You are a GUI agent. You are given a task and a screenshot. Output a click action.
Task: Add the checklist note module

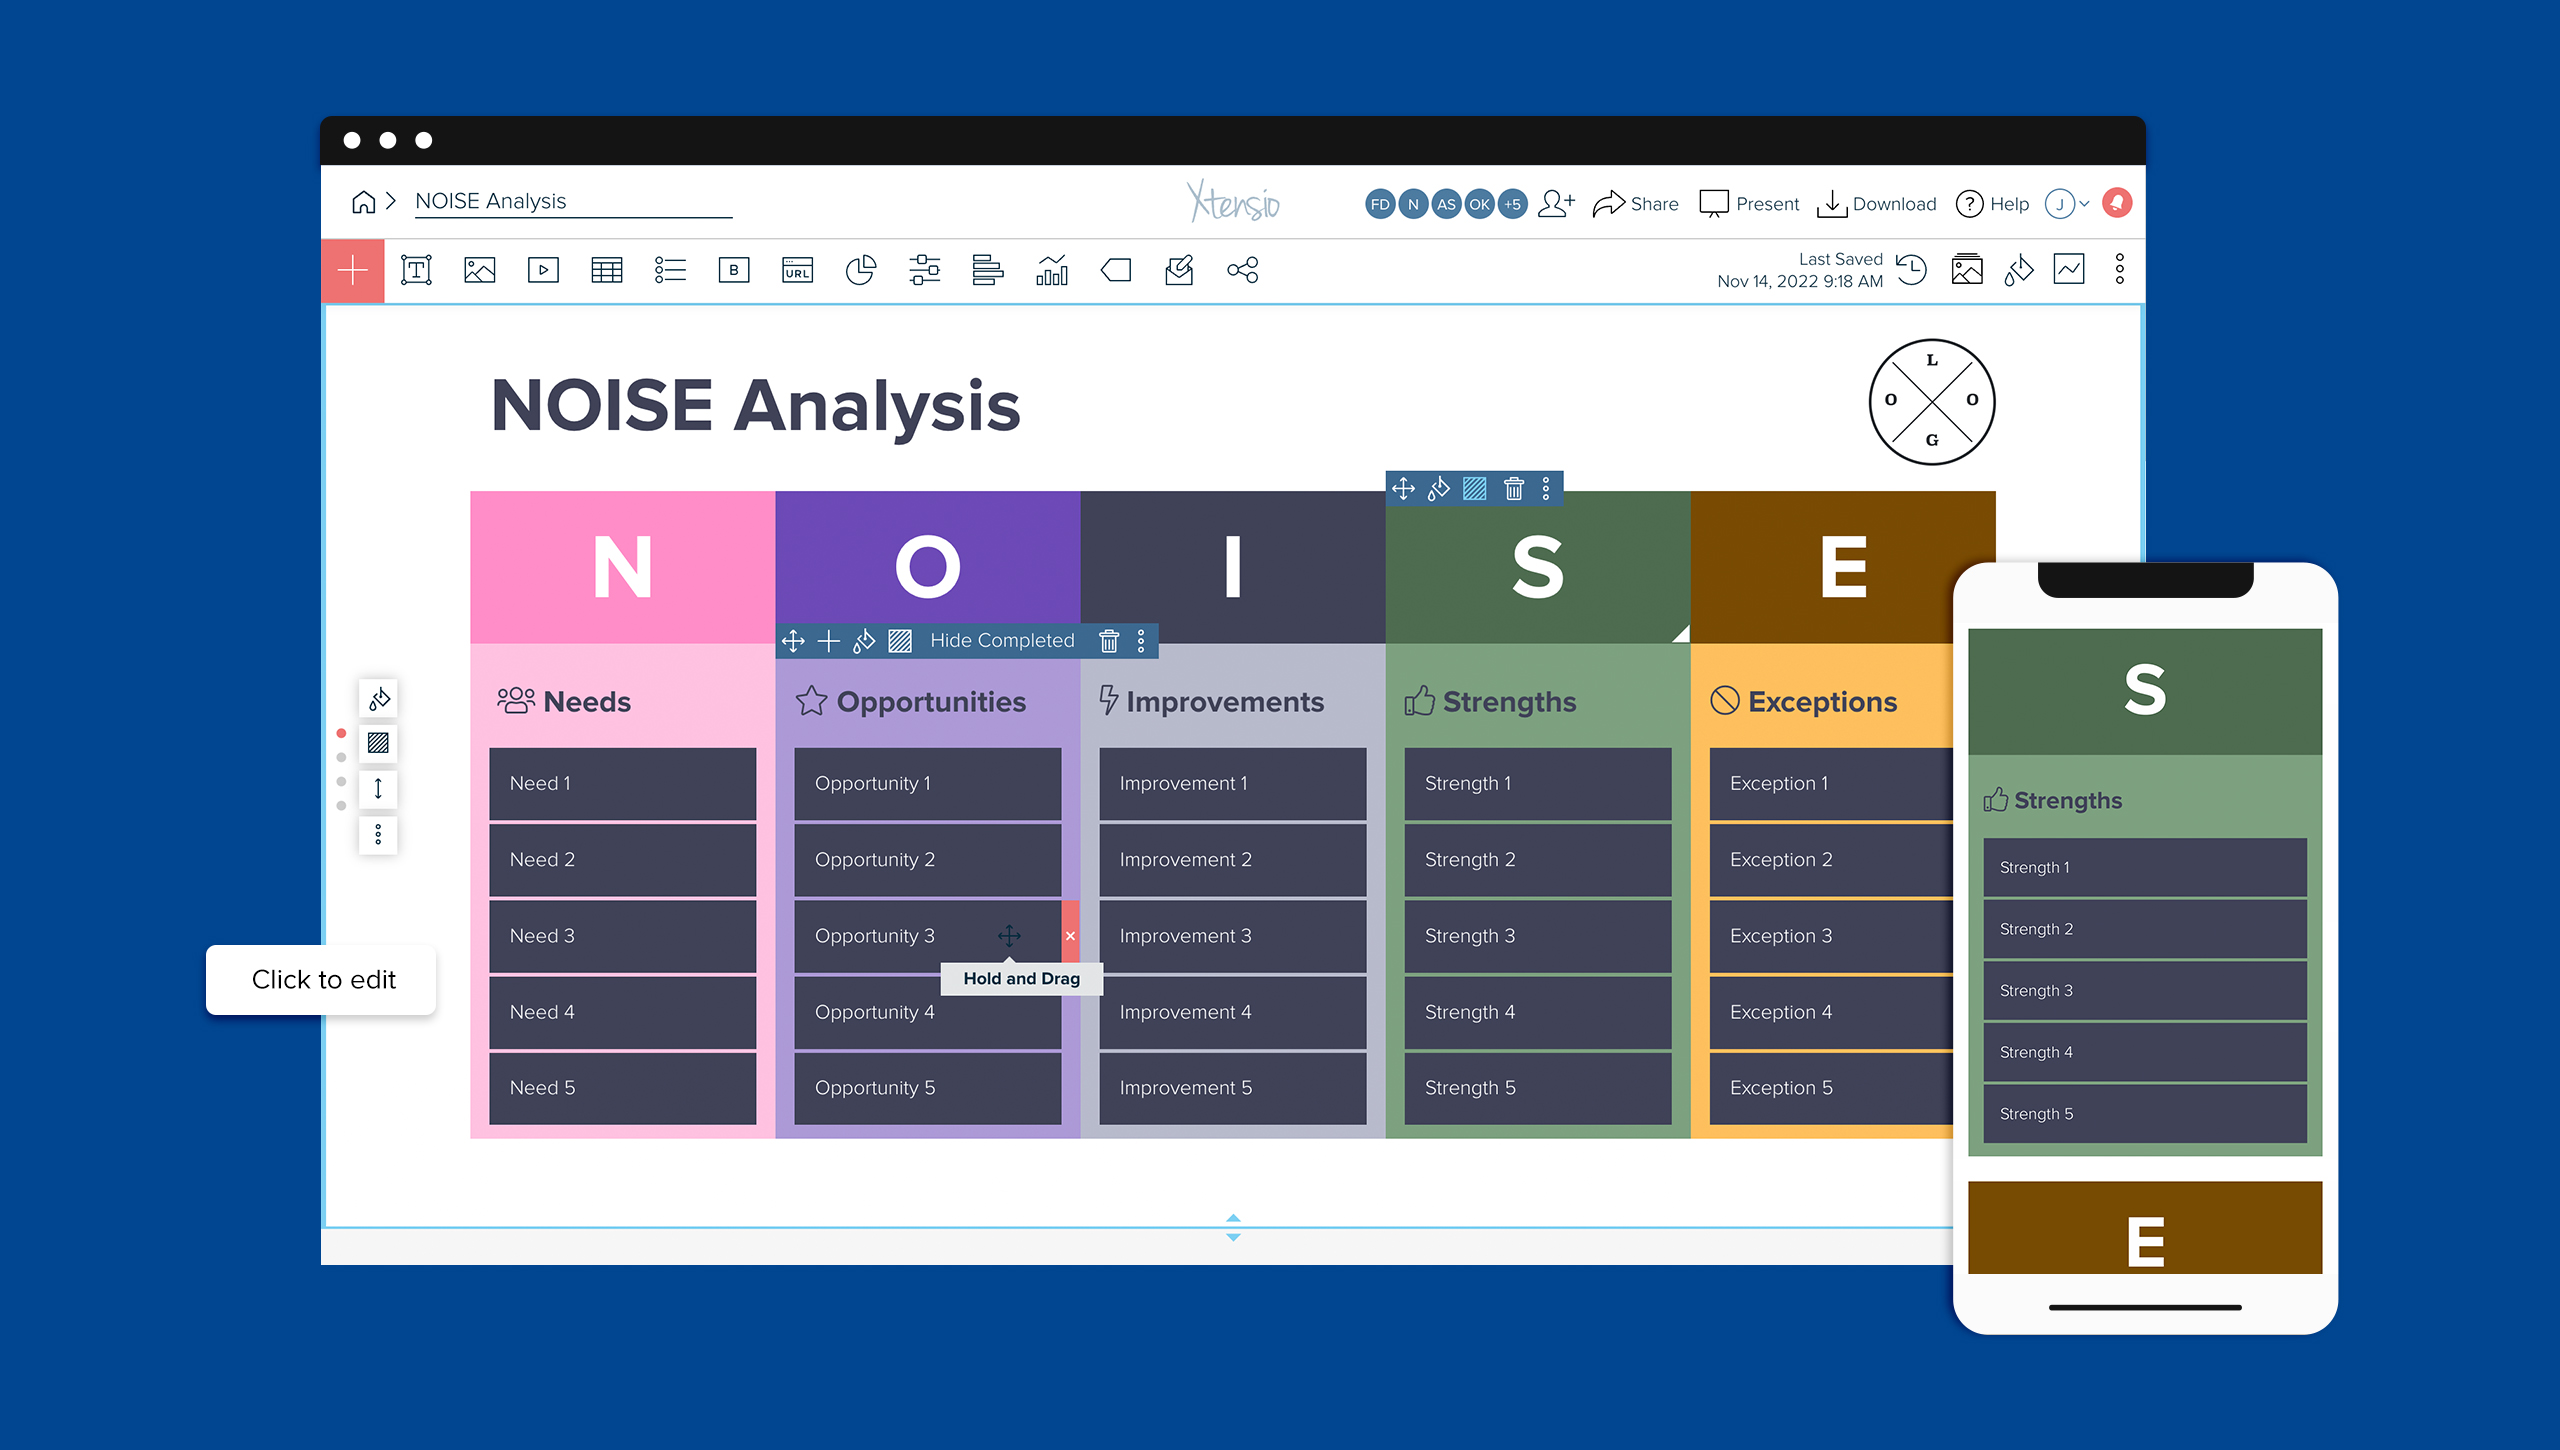click(1179, 270)
